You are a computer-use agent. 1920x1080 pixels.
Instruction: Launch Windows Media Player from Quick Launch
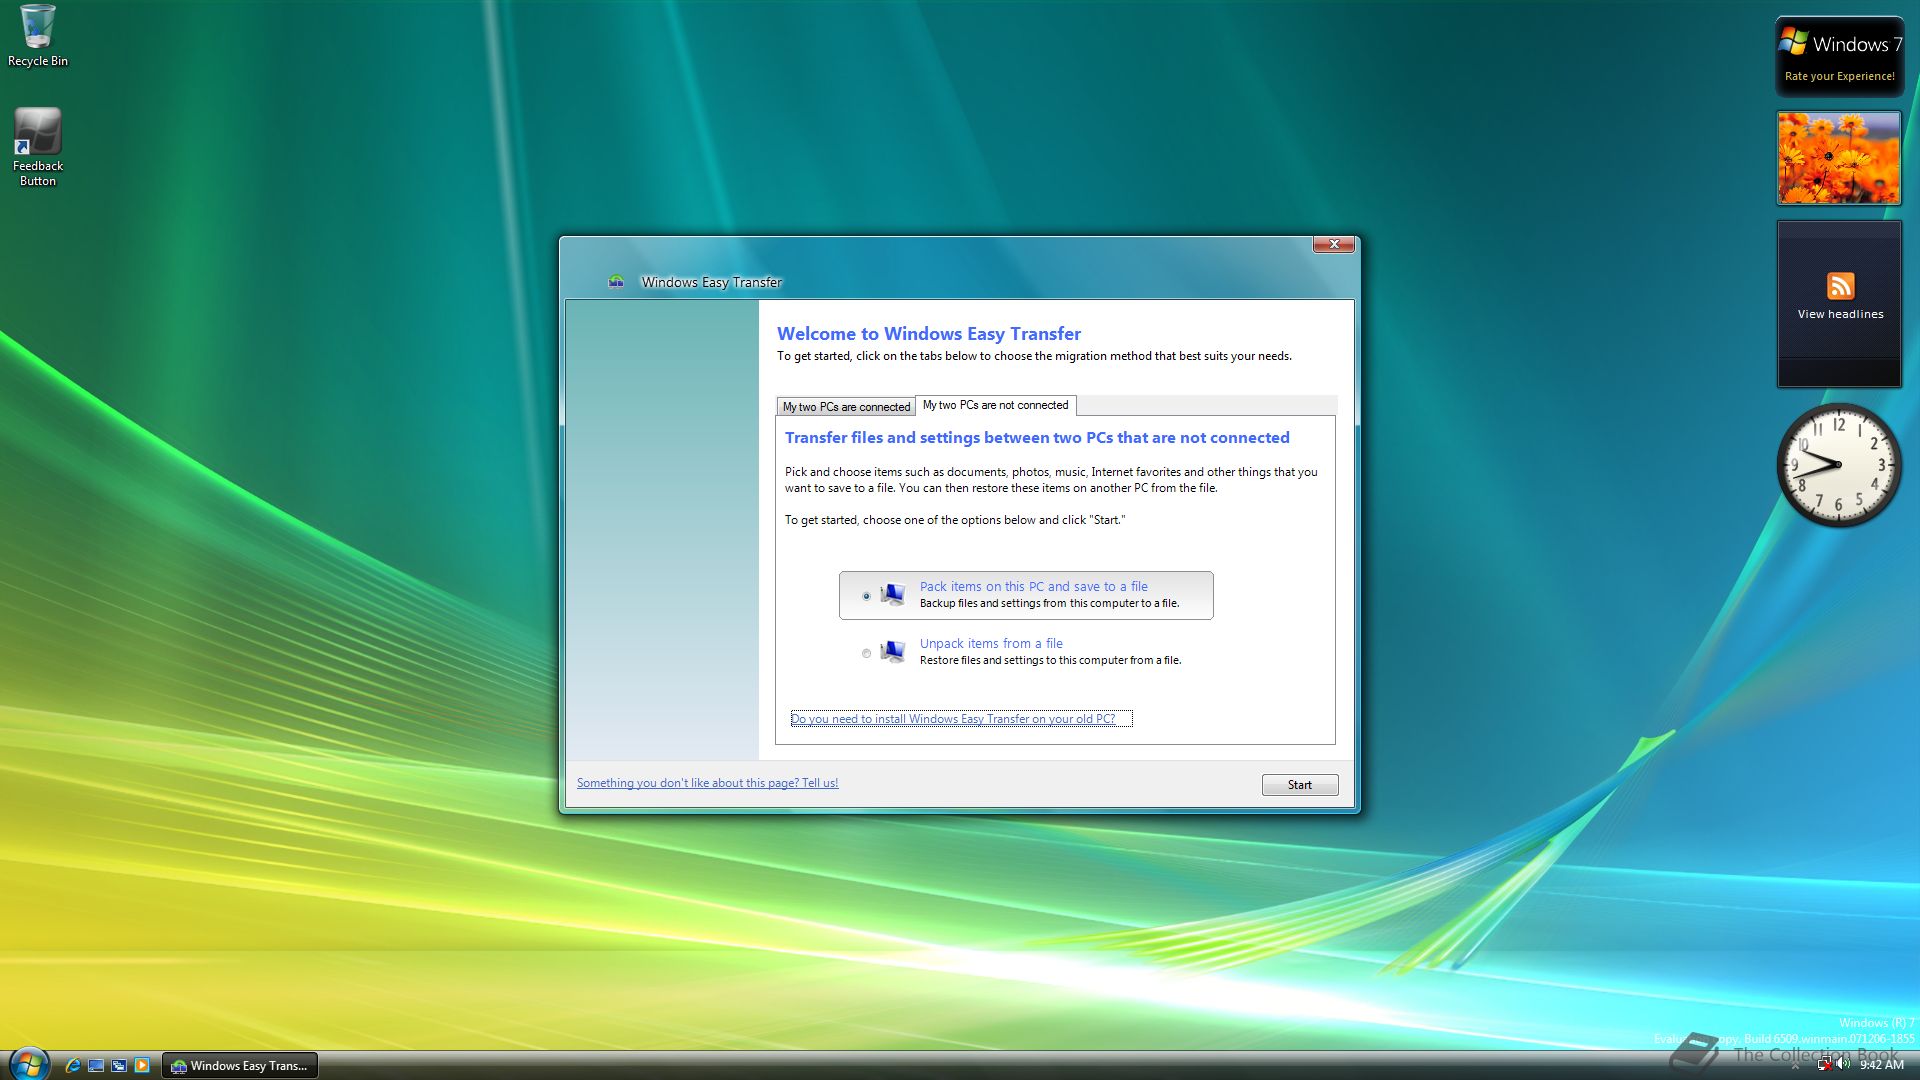click(x=142, y=1066)
